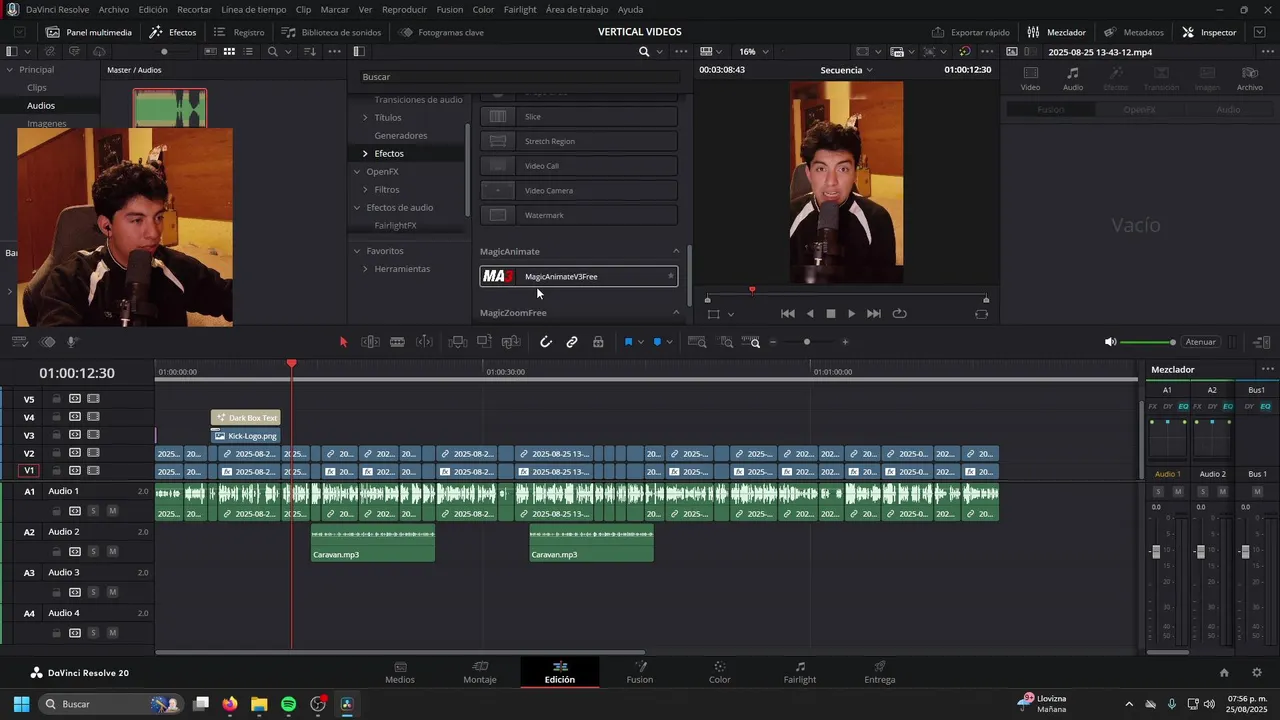The image size is (1280, 720).
Task: Jump to first frame button
Action: coord(788,314)
